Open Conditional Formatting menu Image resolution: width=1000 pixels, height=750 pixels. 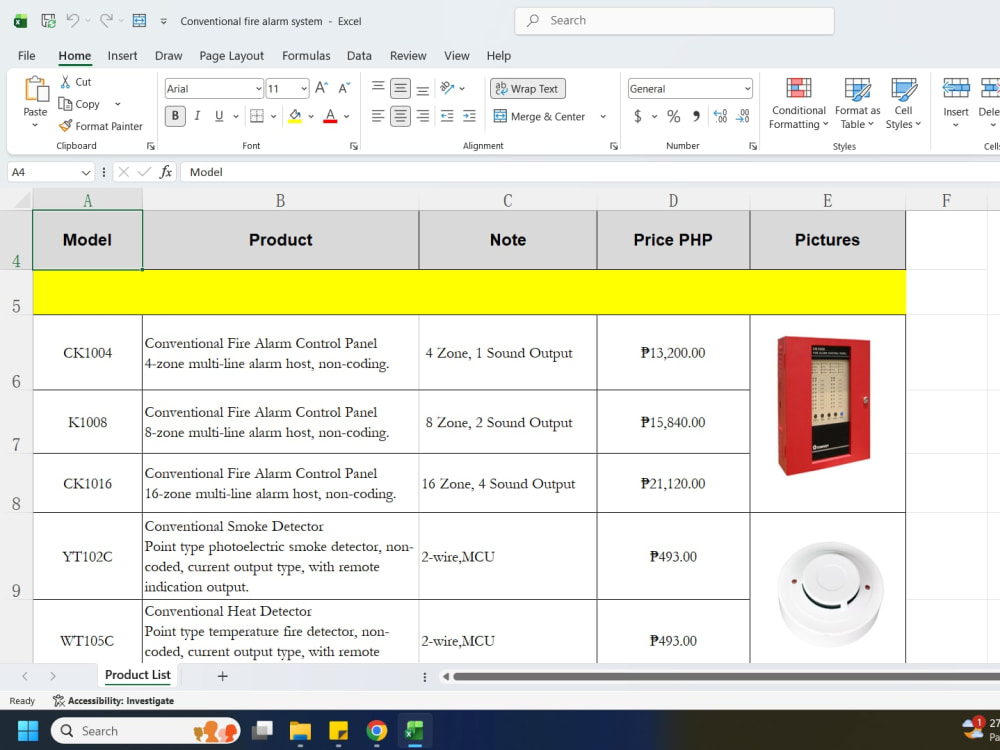[798, 103]
